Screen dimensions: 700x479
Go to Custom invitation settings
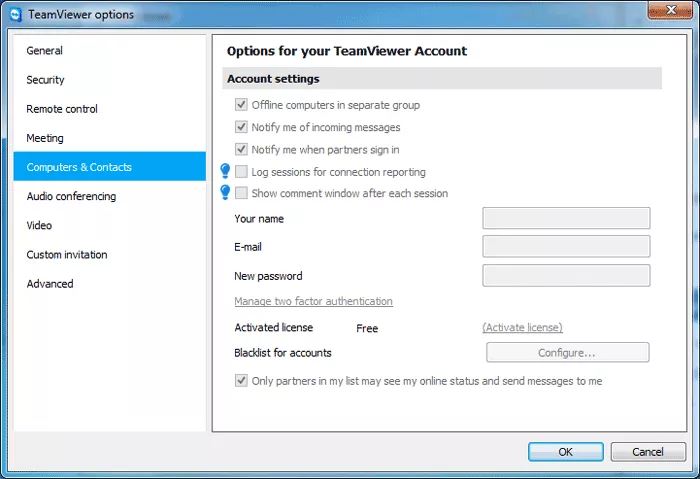[x=109, y=254]
